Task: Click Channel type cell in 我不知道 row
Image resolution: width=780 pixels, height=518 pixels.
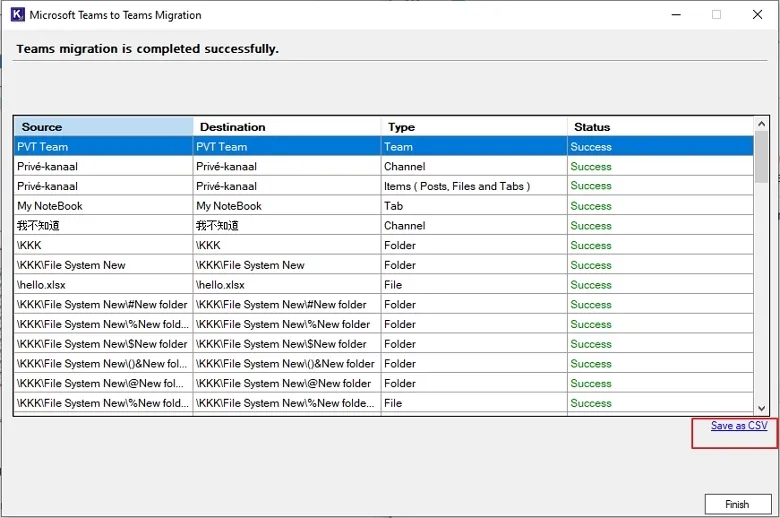Action: [x=474, y=225]
